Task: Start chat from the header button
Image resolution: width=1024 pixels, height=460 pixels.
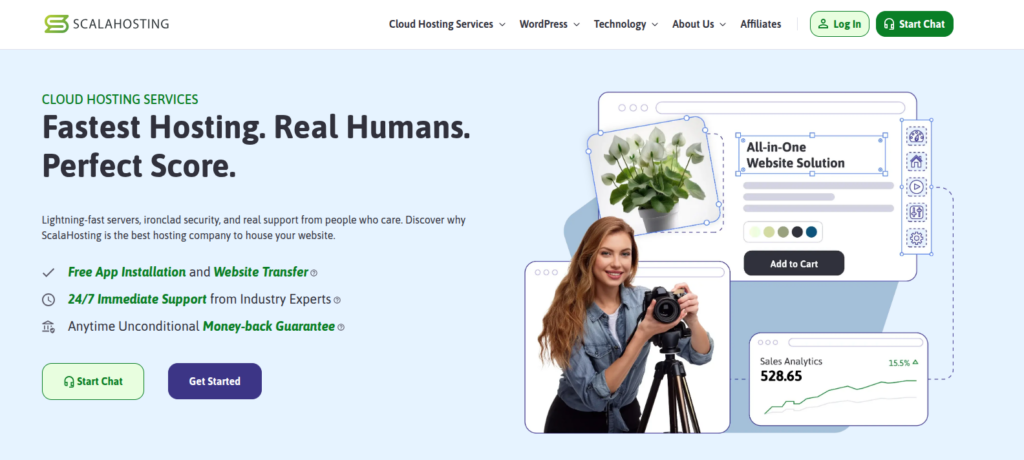Action: click(914, 24)
